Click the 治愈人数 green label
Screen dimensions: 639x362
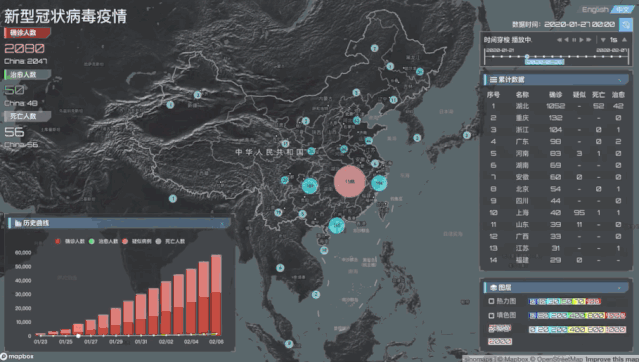(x=27, y=75)
